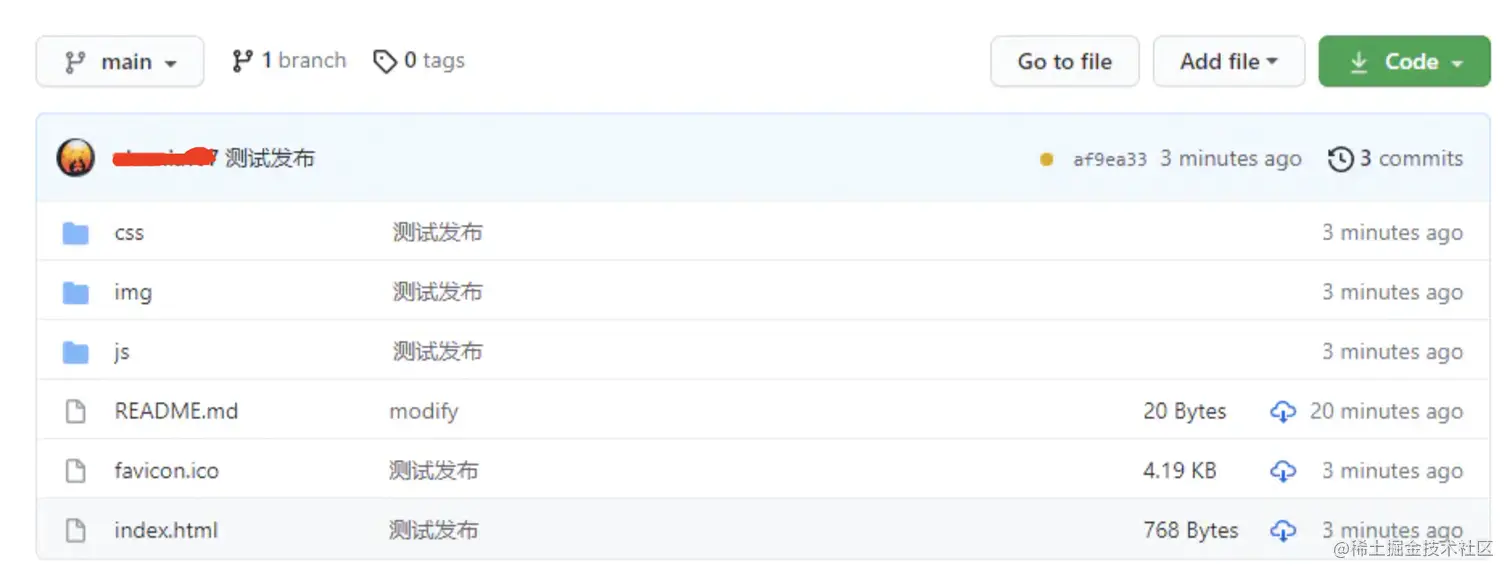
Task: Open the main branch dropdown
Action: (x=120, y=62)
